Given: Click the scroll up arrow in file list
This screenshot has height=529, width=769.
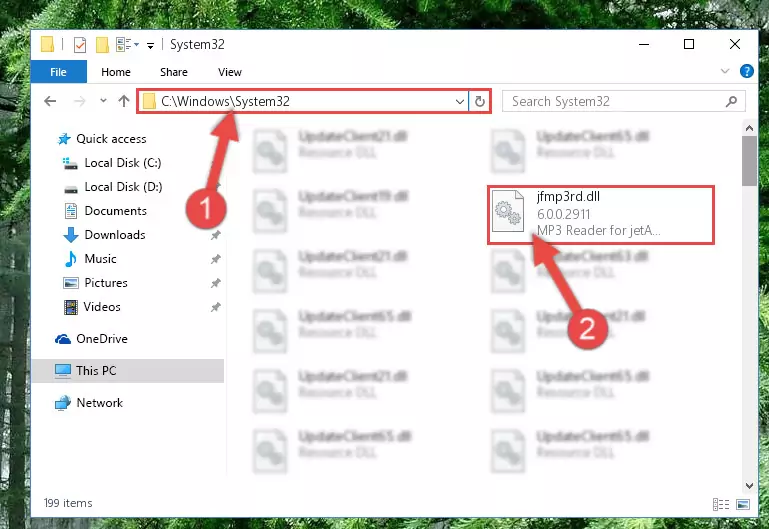Looking at the screenshot, I should point(749,128).
